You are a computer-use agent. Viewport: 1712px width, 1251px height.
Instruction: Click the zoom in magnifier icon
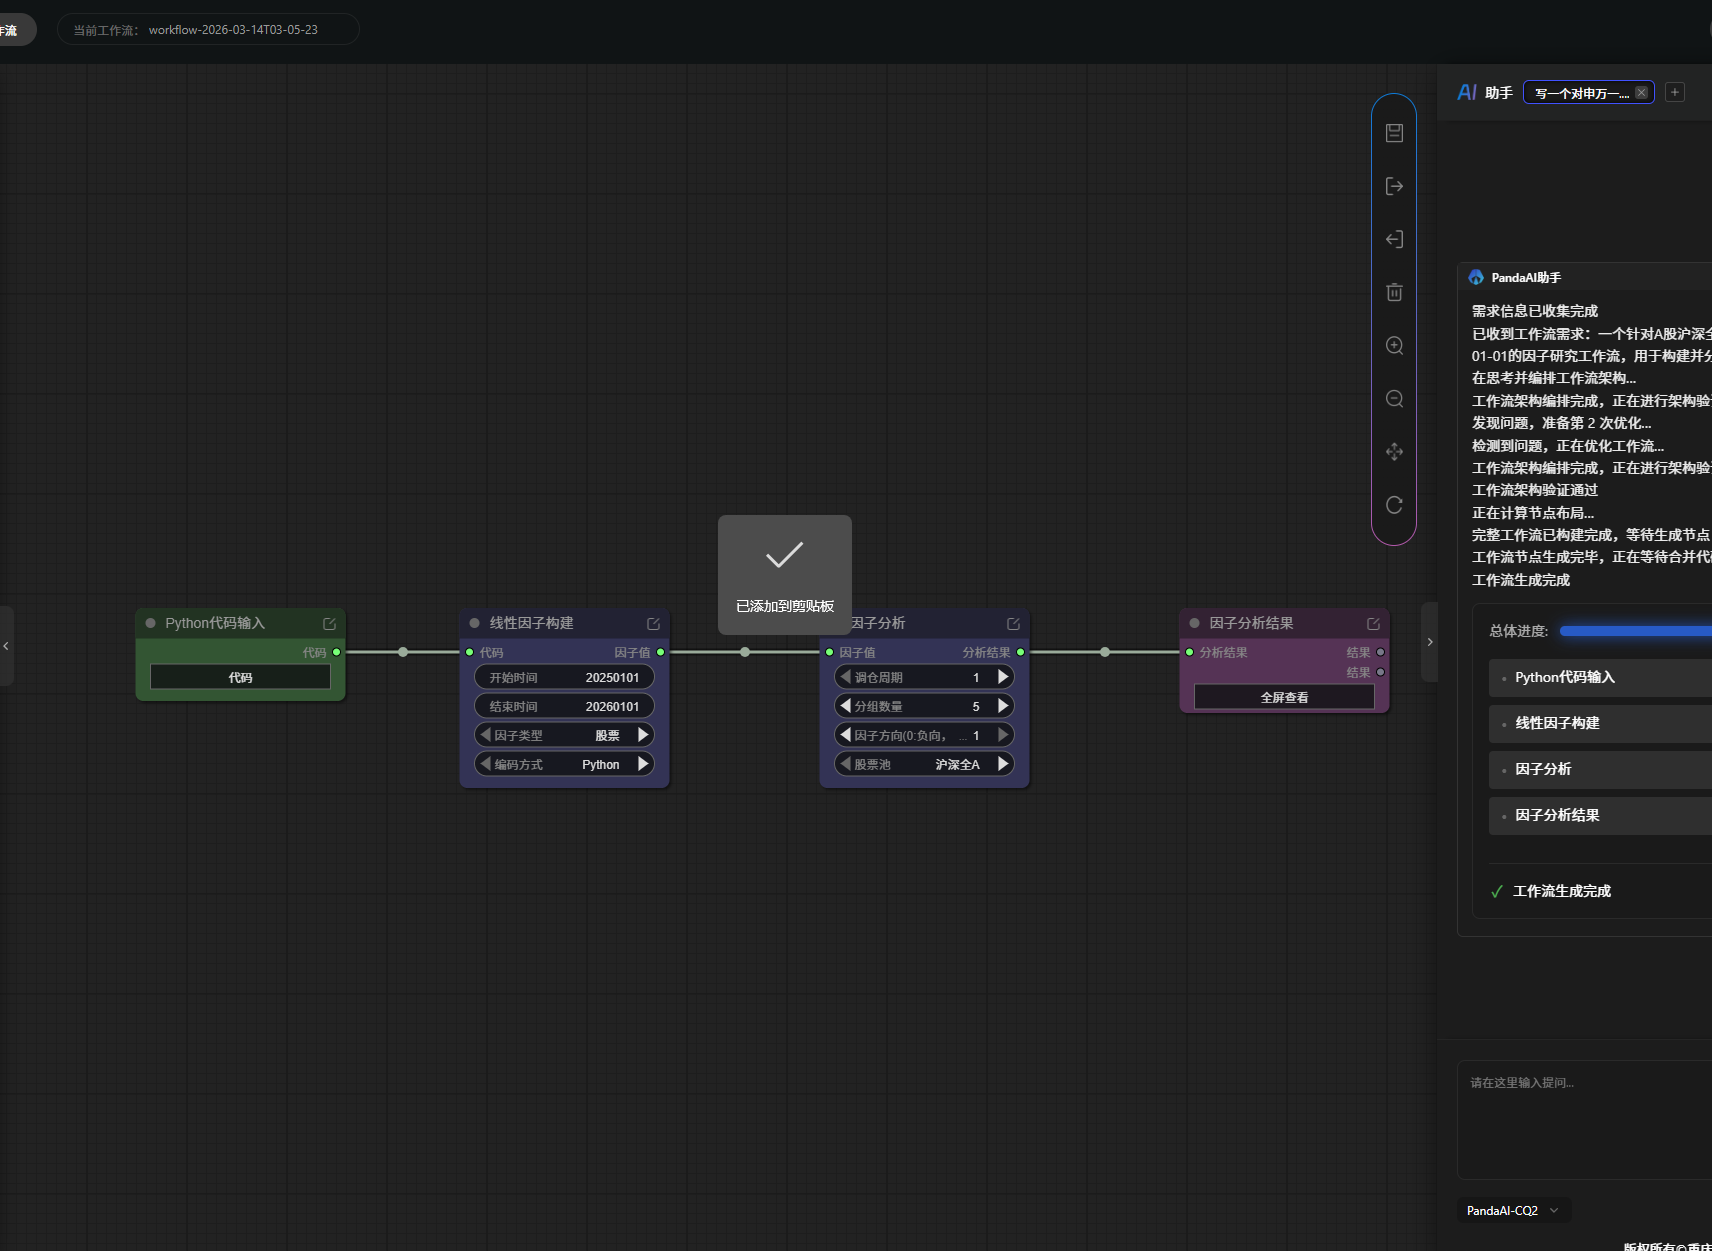(x=1394, y=346)
